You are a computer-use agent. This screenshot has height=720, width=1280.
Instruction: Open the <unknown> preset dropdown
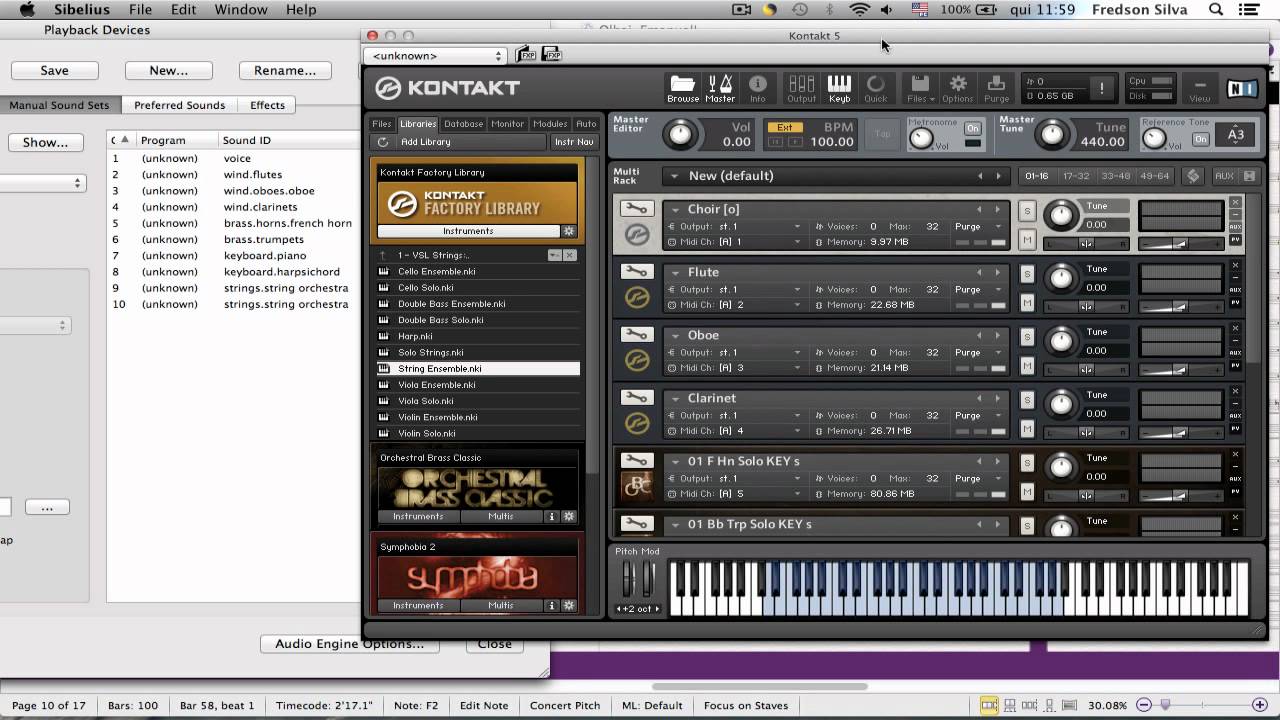pyautogui.click(x=435, y=56)
